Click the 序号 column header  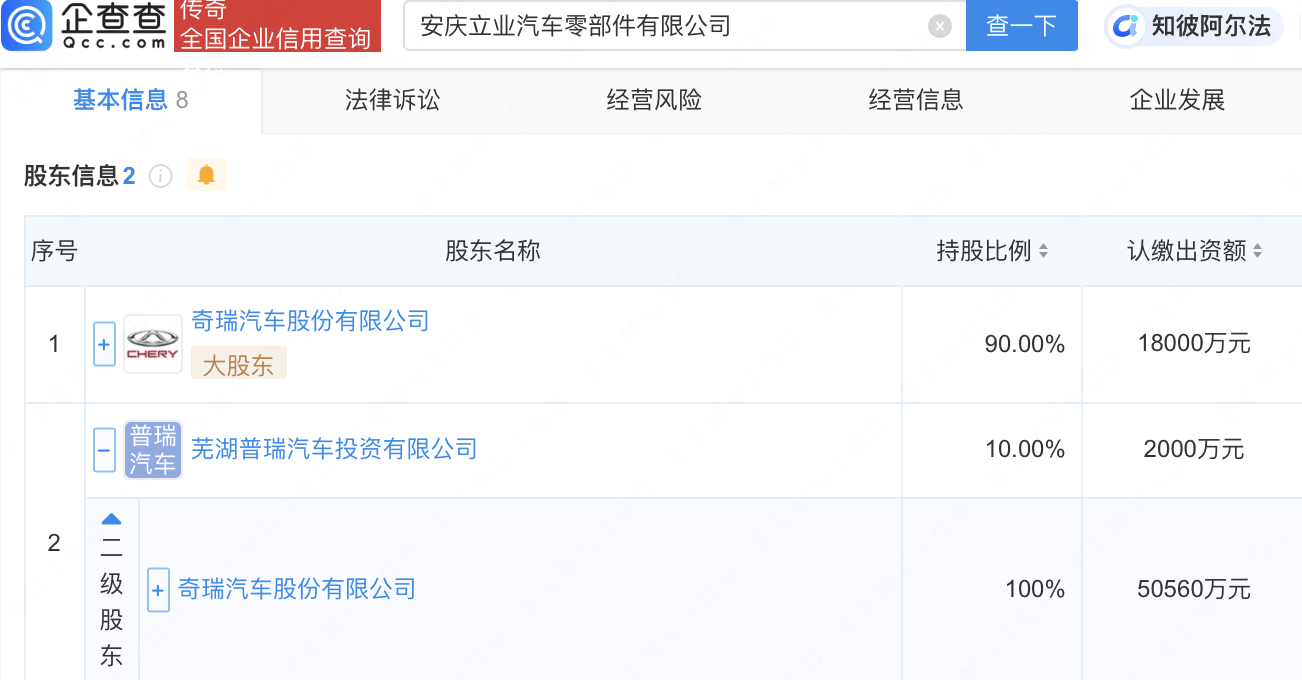(54, 251)
